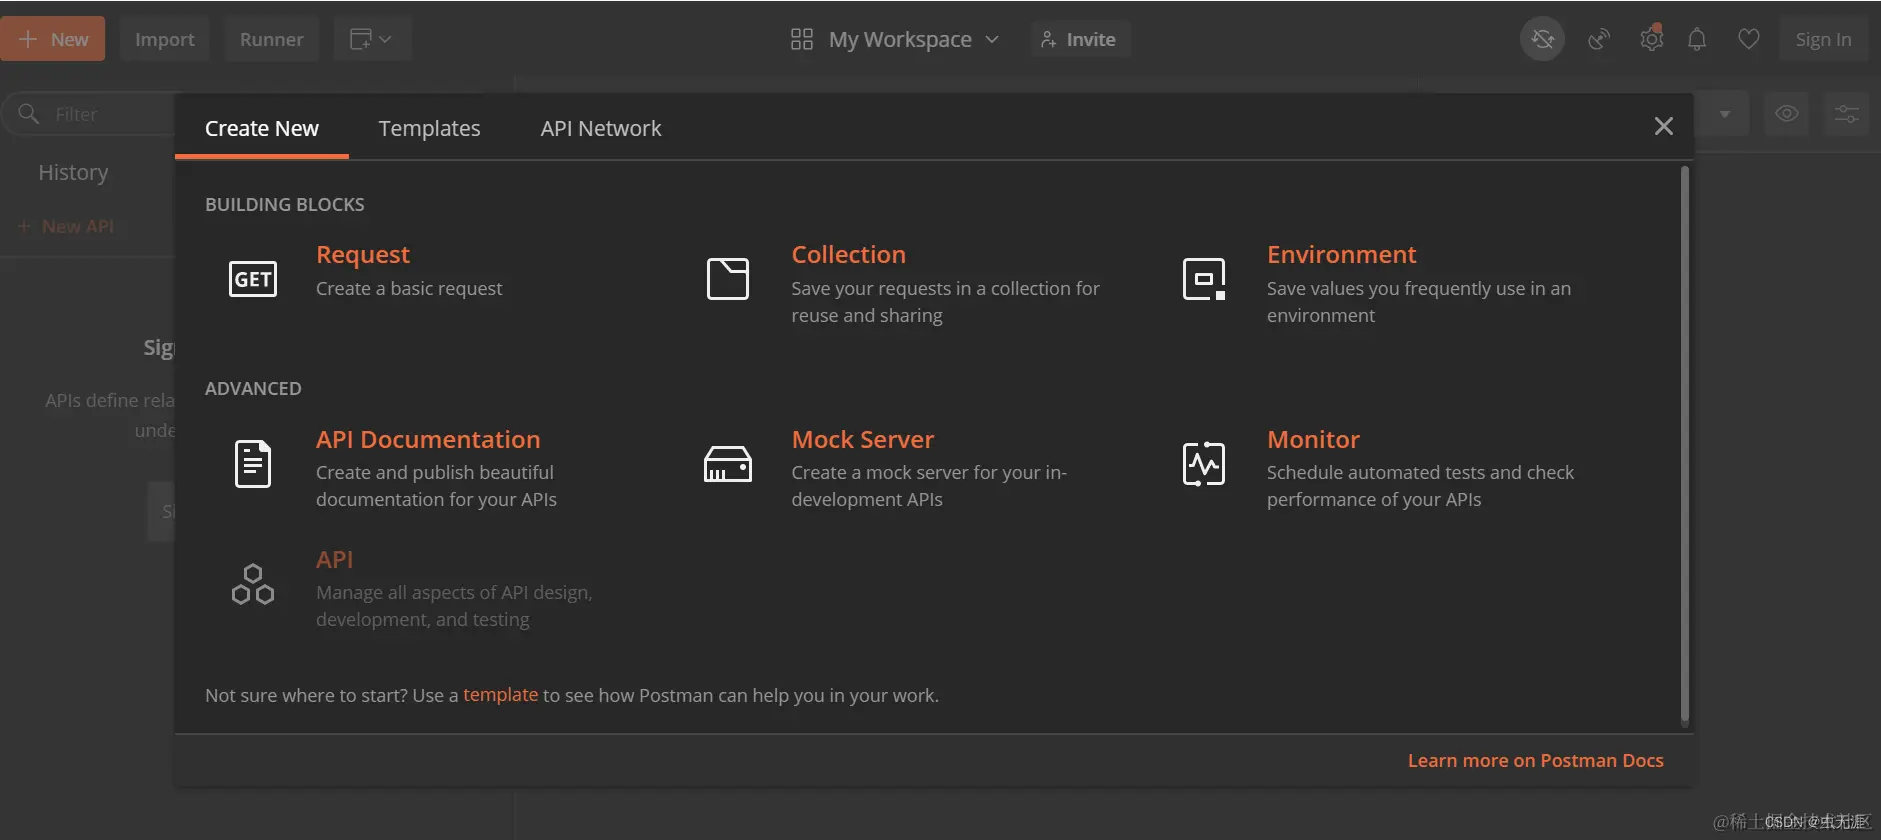Image resolution: width=1881 pixels, height=840 pixels.
Task: Click the Monitor title link
Action: (1313, 440)
